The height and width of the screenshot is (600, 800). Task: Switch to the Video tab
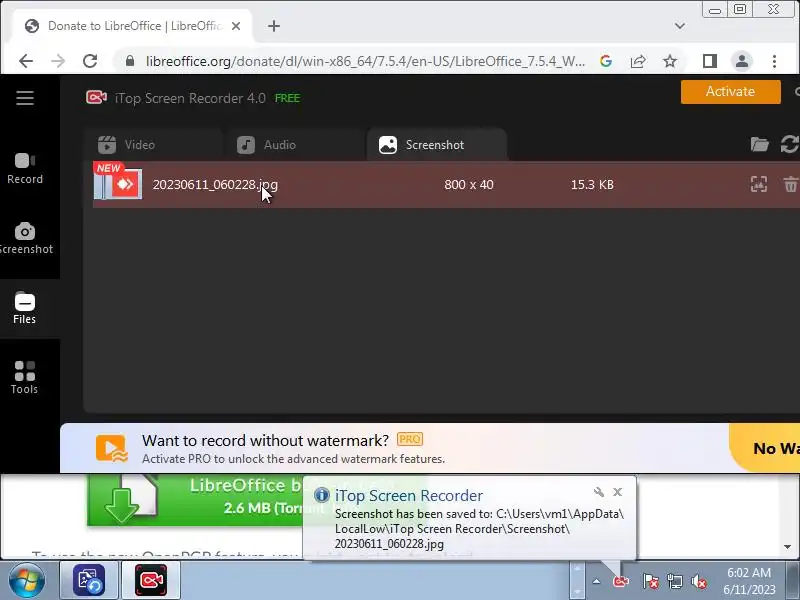(x=153, y=145)
